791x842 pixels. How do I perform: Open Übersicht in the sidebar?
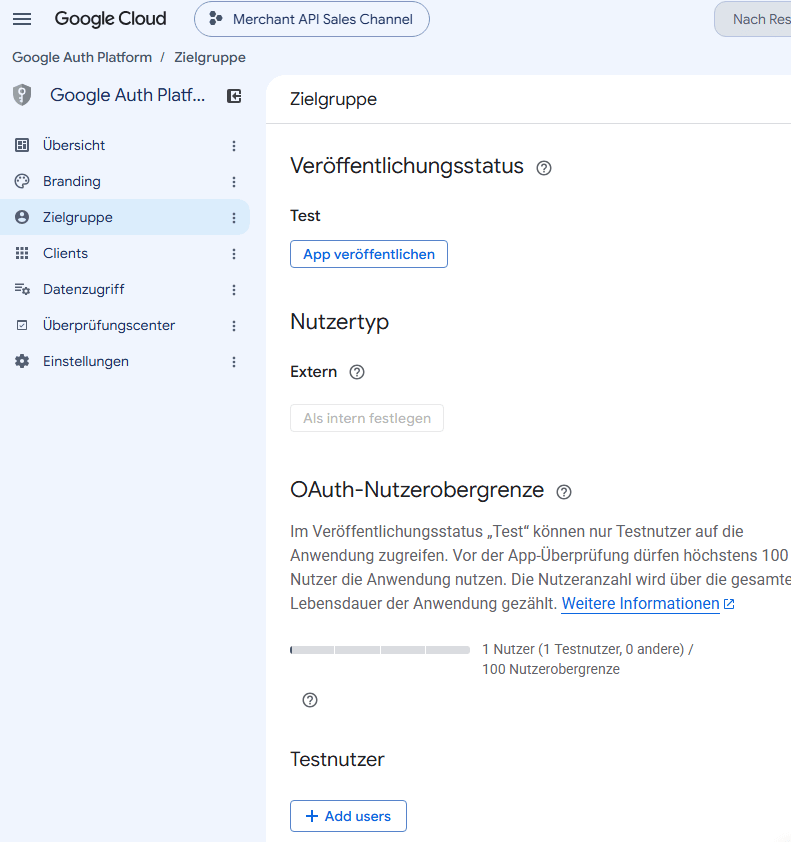point(74,146)
